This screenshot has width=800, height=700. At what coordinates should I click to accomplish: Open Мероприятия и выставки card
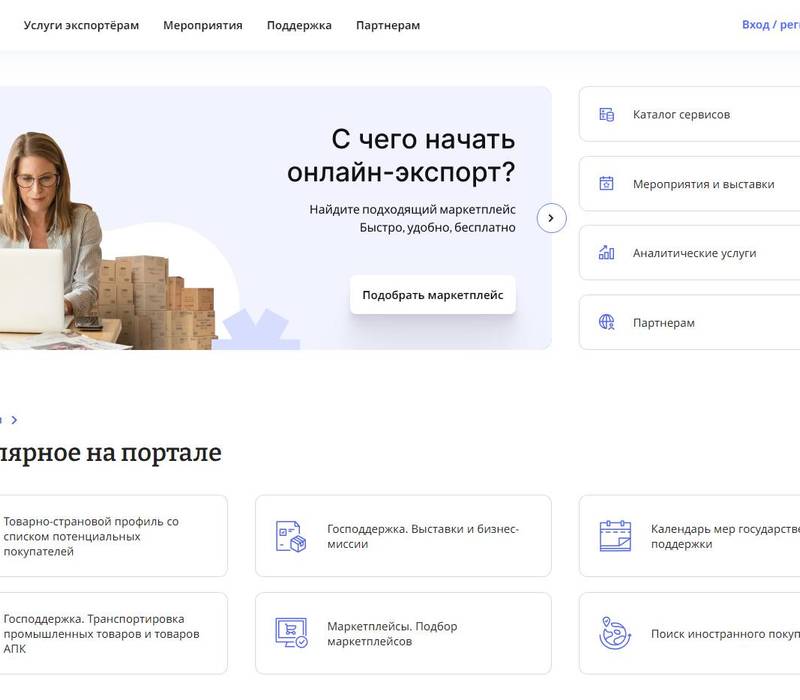point(689,184)
